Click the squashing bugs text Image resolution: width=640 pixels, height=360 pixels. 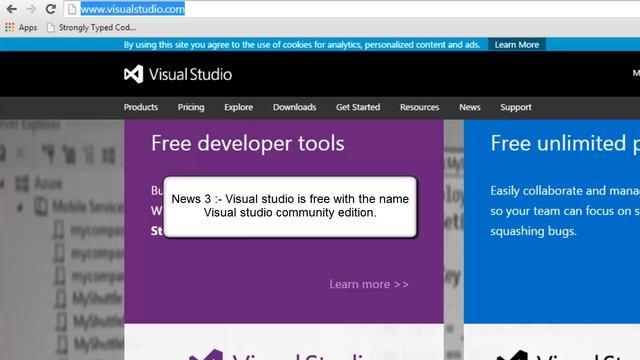(533, 231)
